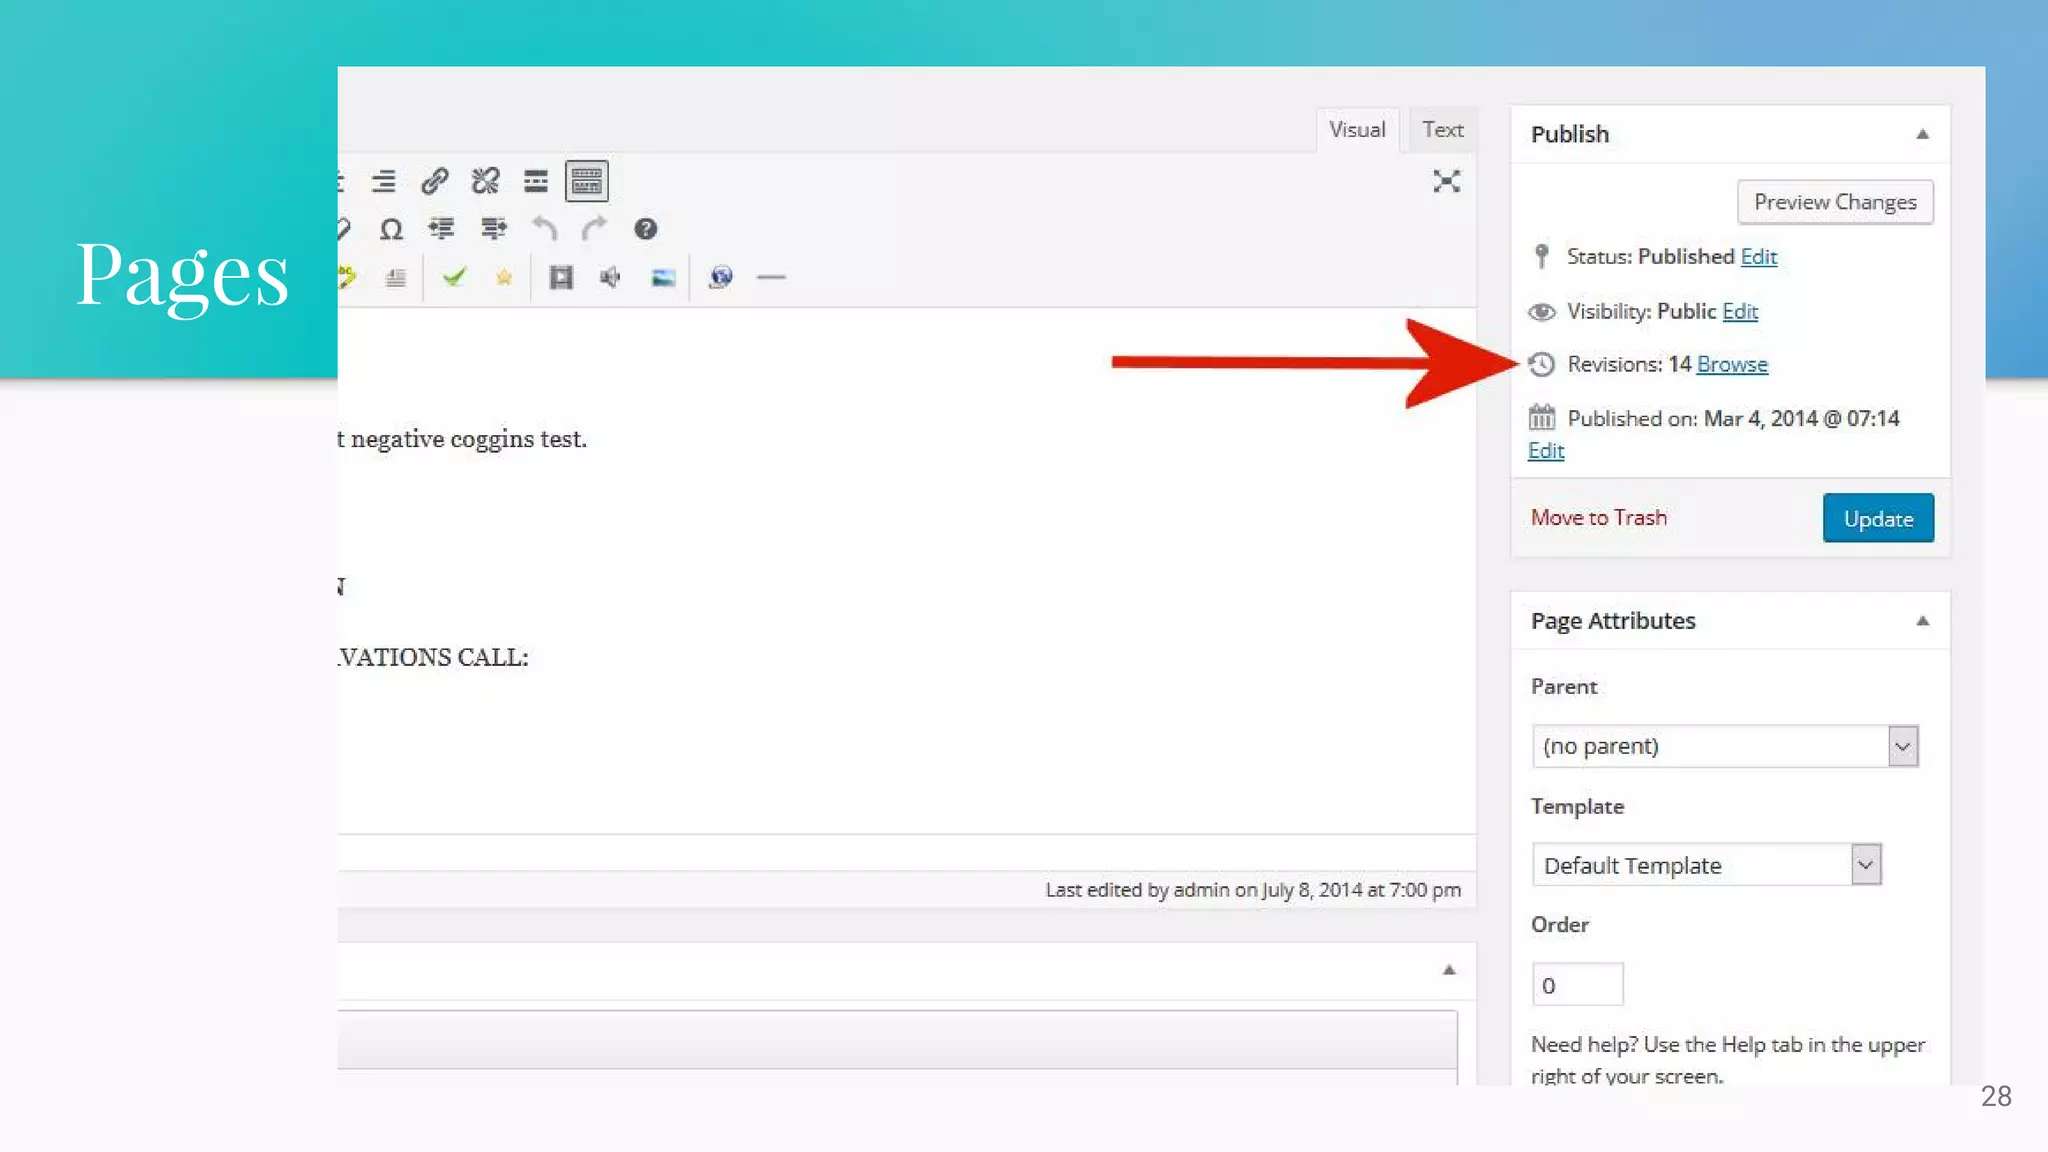Switch editor to the Visual tab

(1357, 130)
